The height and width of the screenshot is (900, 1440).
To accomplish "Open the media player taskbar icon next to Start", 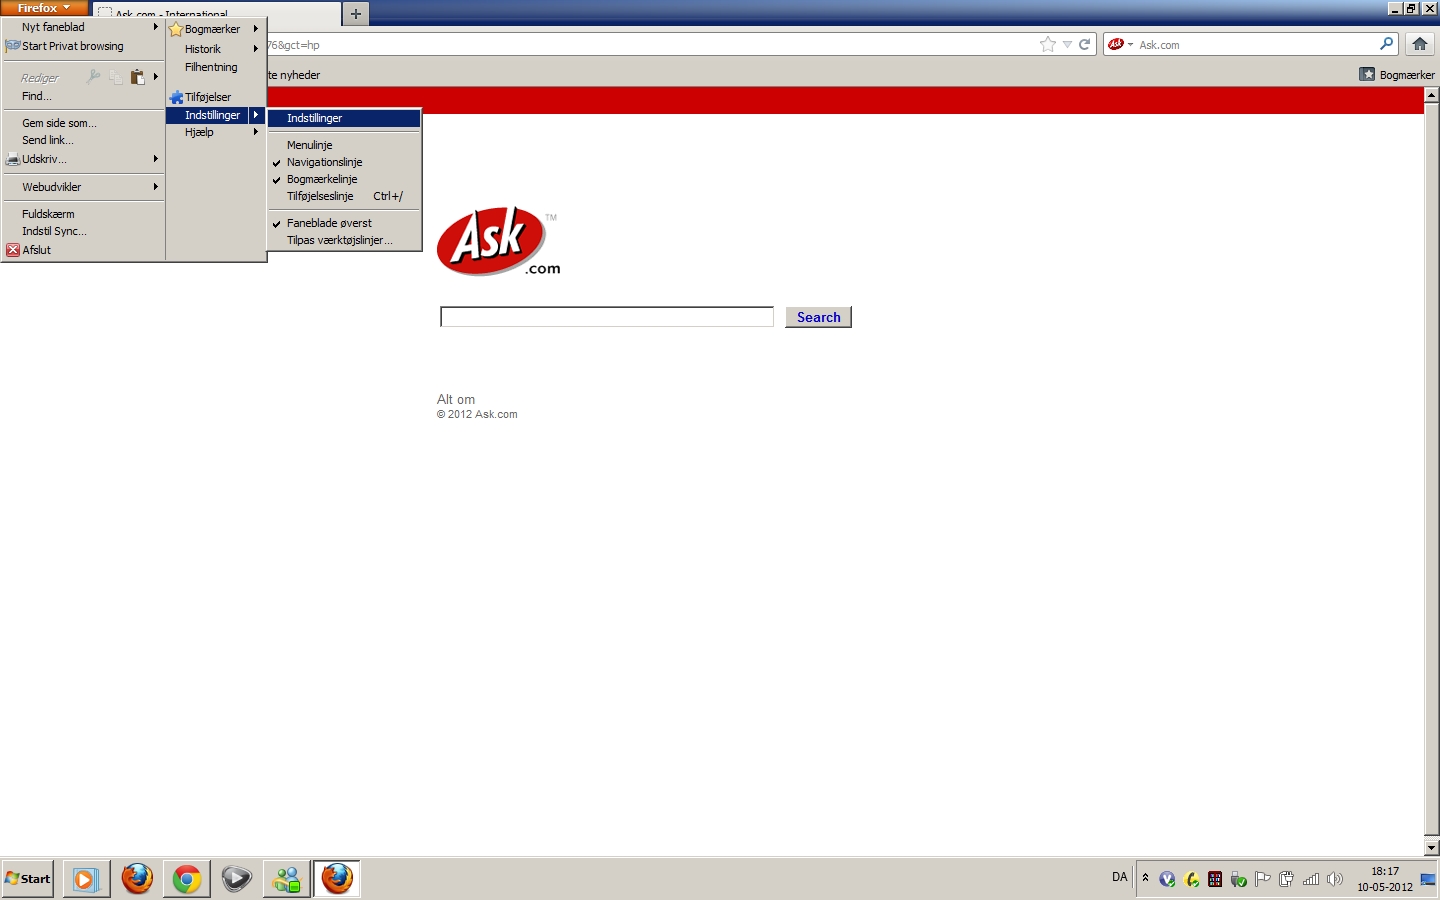I will [x=87, y=879].
